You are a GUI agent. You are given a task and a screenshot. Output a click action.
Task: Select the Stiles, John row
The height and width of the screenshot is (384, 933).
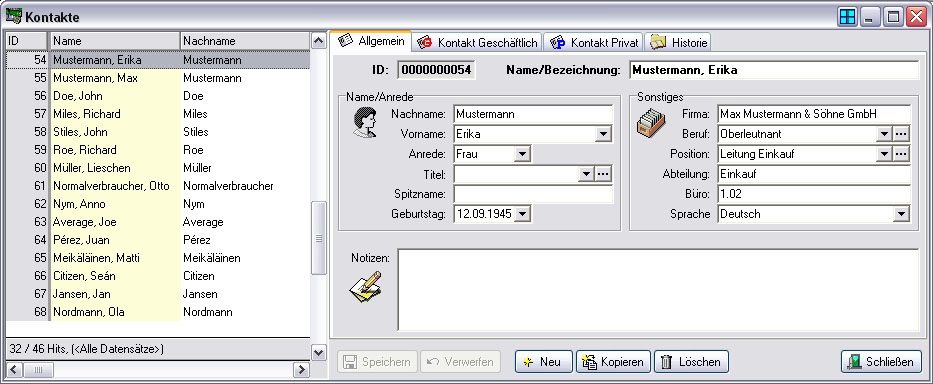point(158,132)
